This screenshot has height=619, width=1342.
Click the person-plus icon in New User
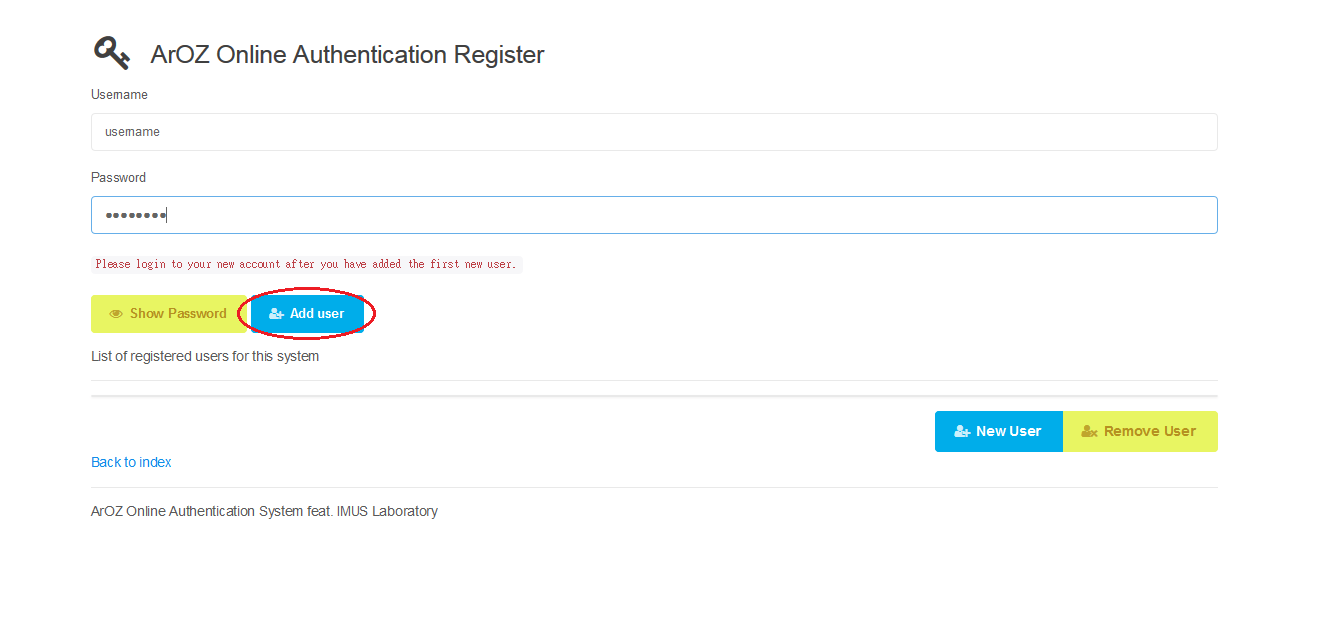click(x=962, y=432)
